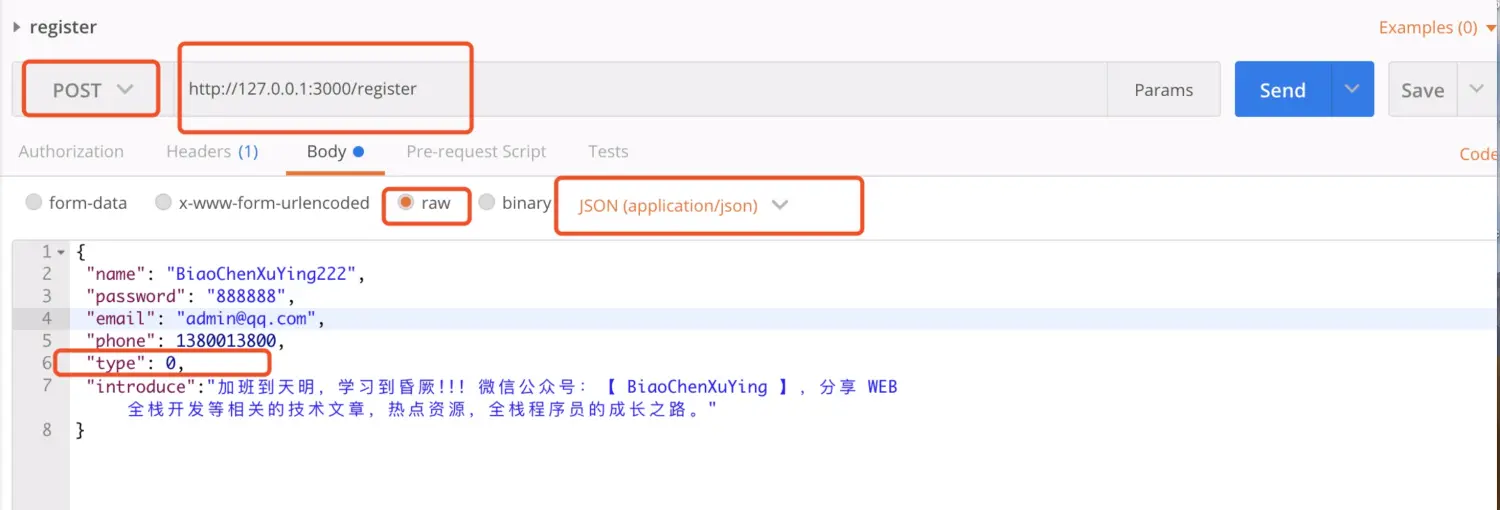Image resolution: width=1500 pixels, height=510 pixels.
Task: Save the request
Action: coord(1423,90)
